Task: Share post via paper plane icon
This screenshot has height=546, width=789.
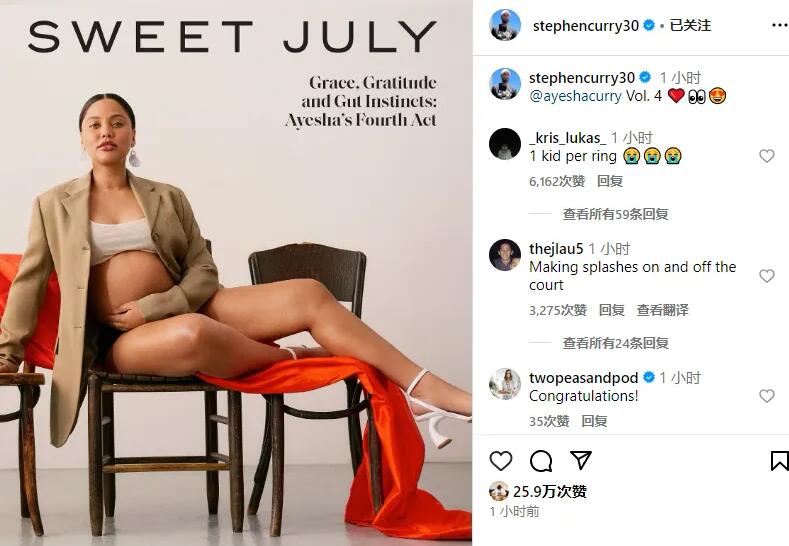Action: click(580, 460)
